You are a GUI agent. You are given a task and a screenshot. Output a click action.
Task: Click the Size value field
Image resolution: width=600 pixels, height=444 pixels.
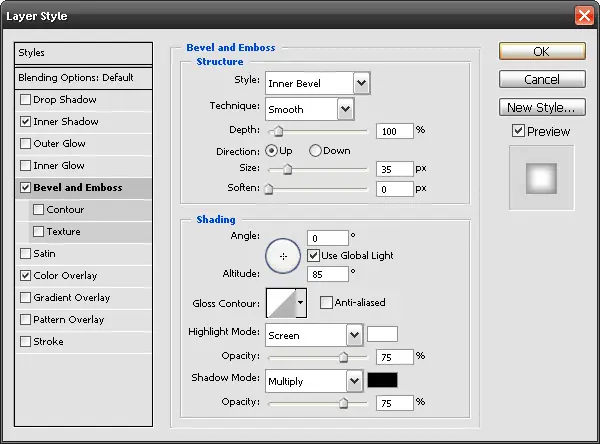395,169
